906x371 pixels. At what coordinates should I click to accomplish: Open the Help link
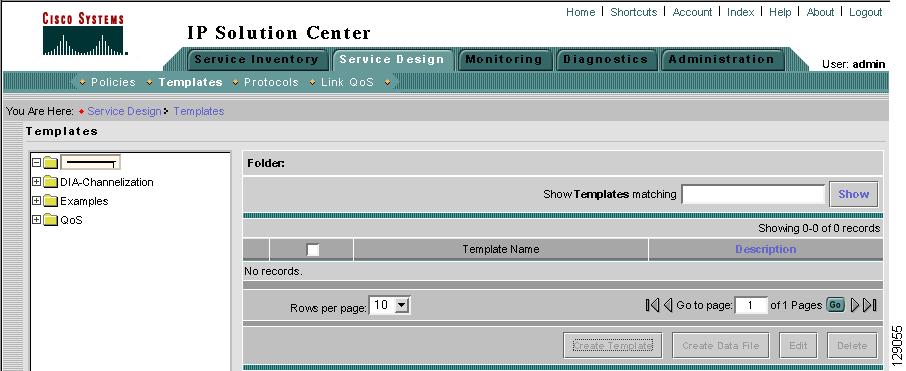coord(780,12)
